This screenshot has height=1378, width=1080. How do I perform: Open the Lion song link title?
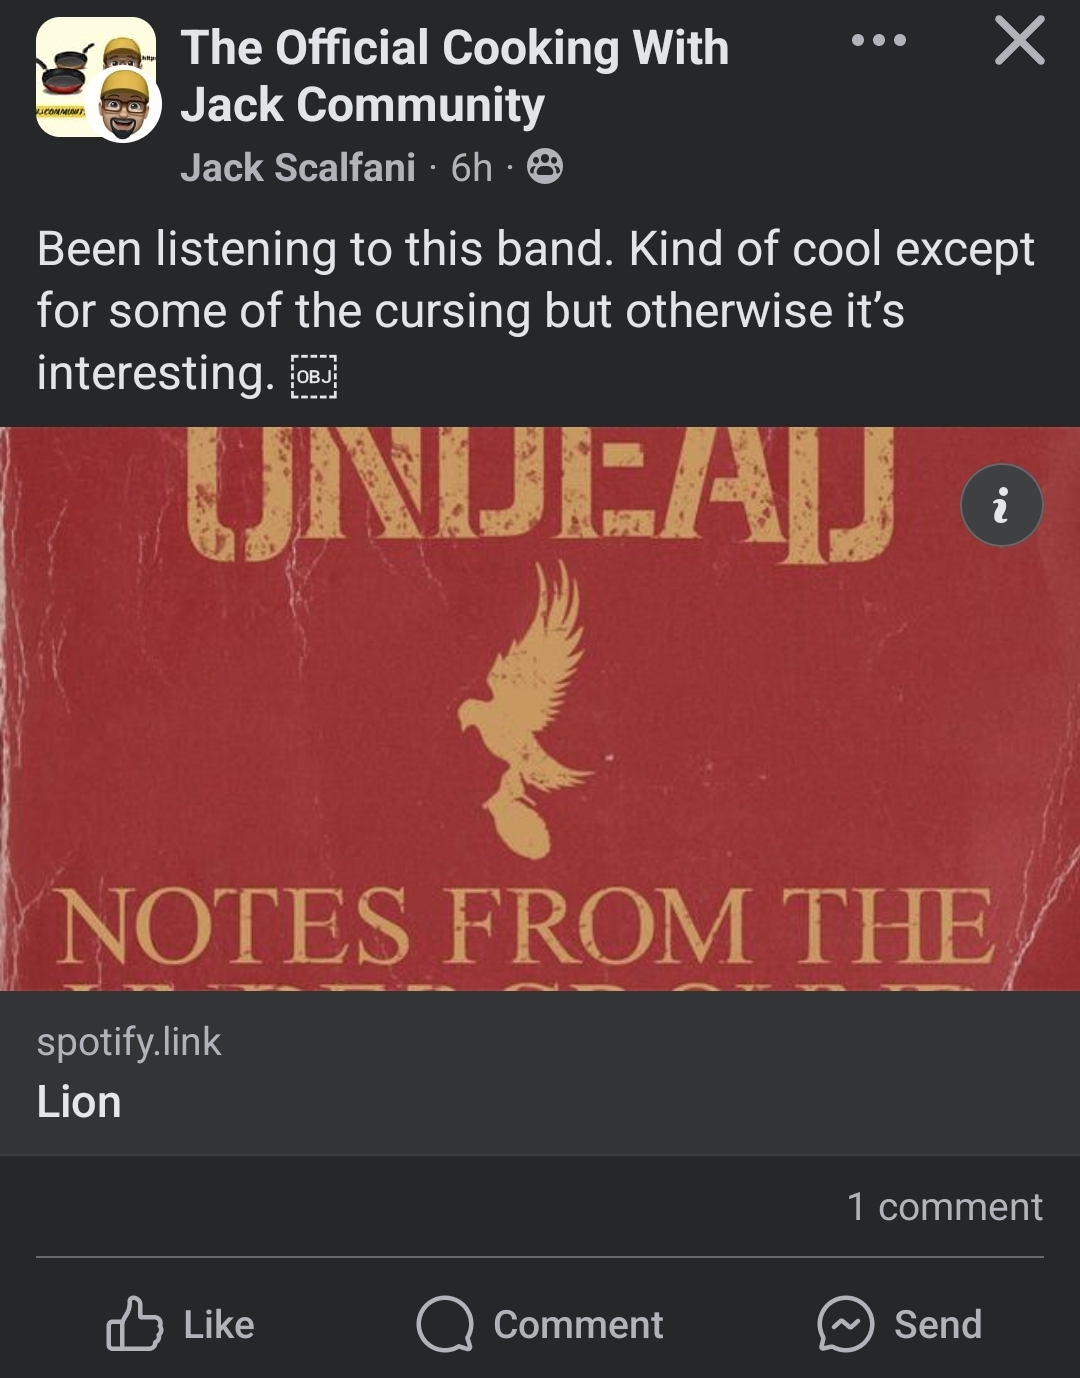[79, 1102]
